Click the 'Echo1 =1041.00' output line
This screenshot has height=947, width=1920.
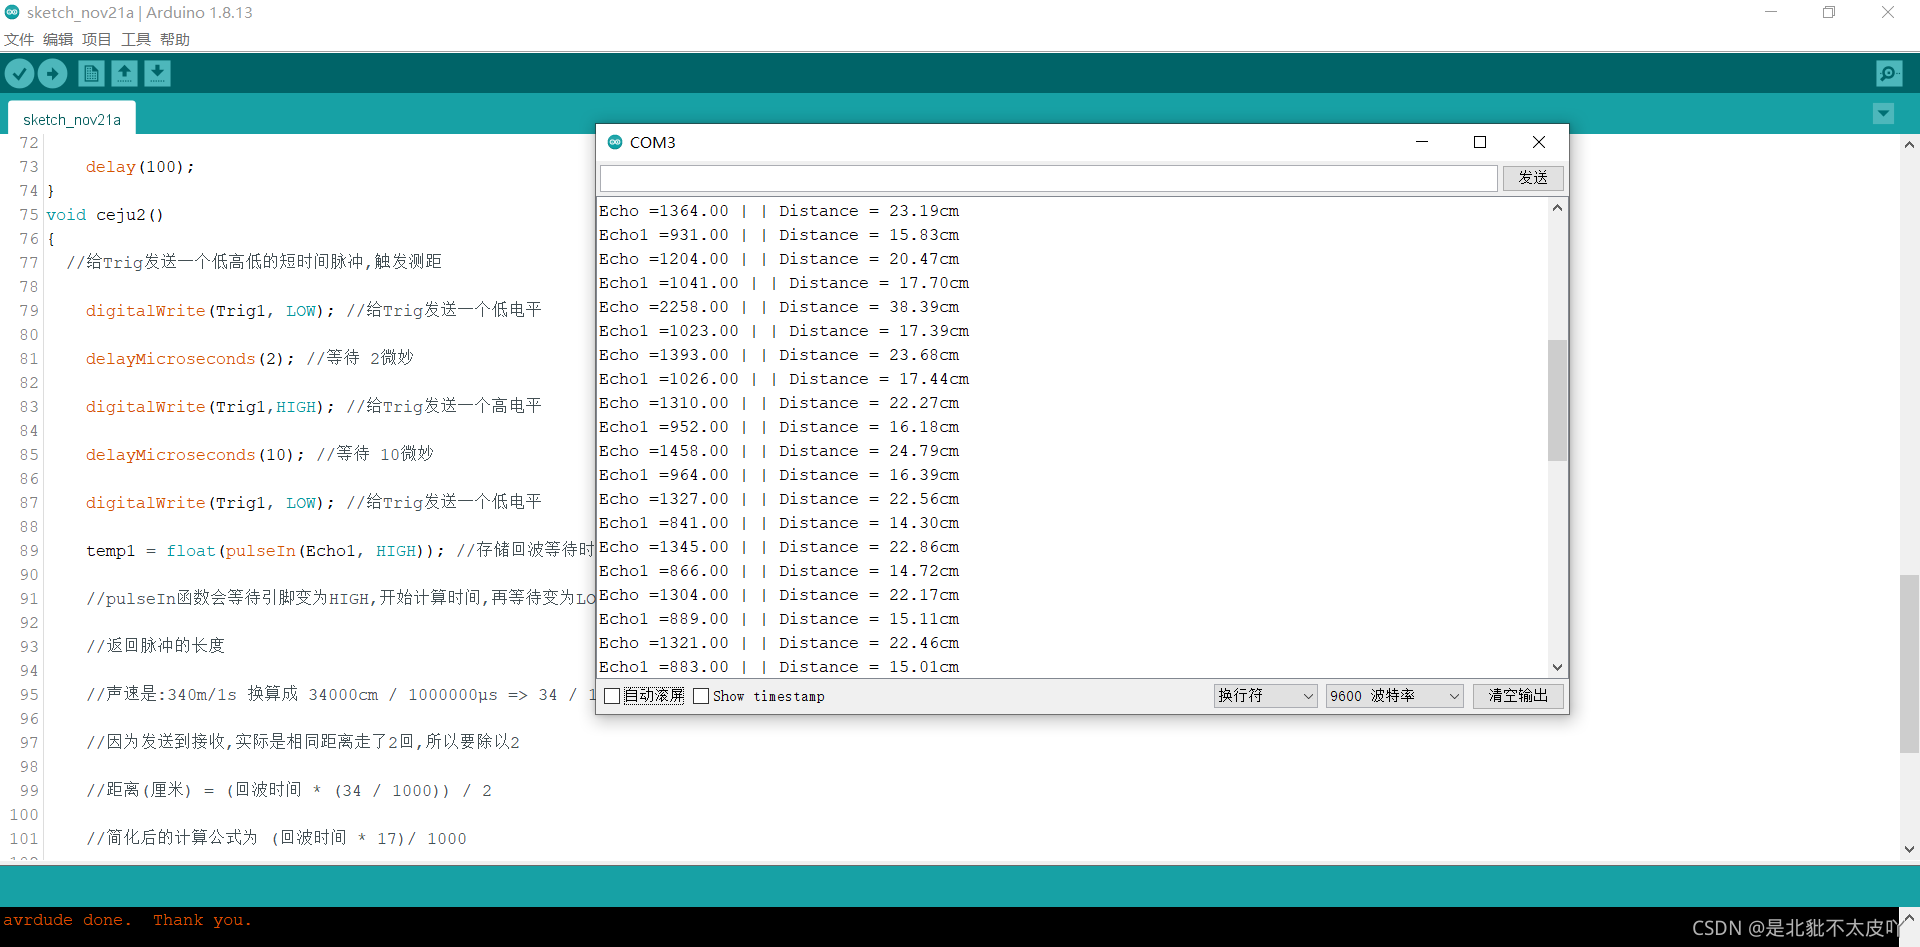(x=784, y=283)
